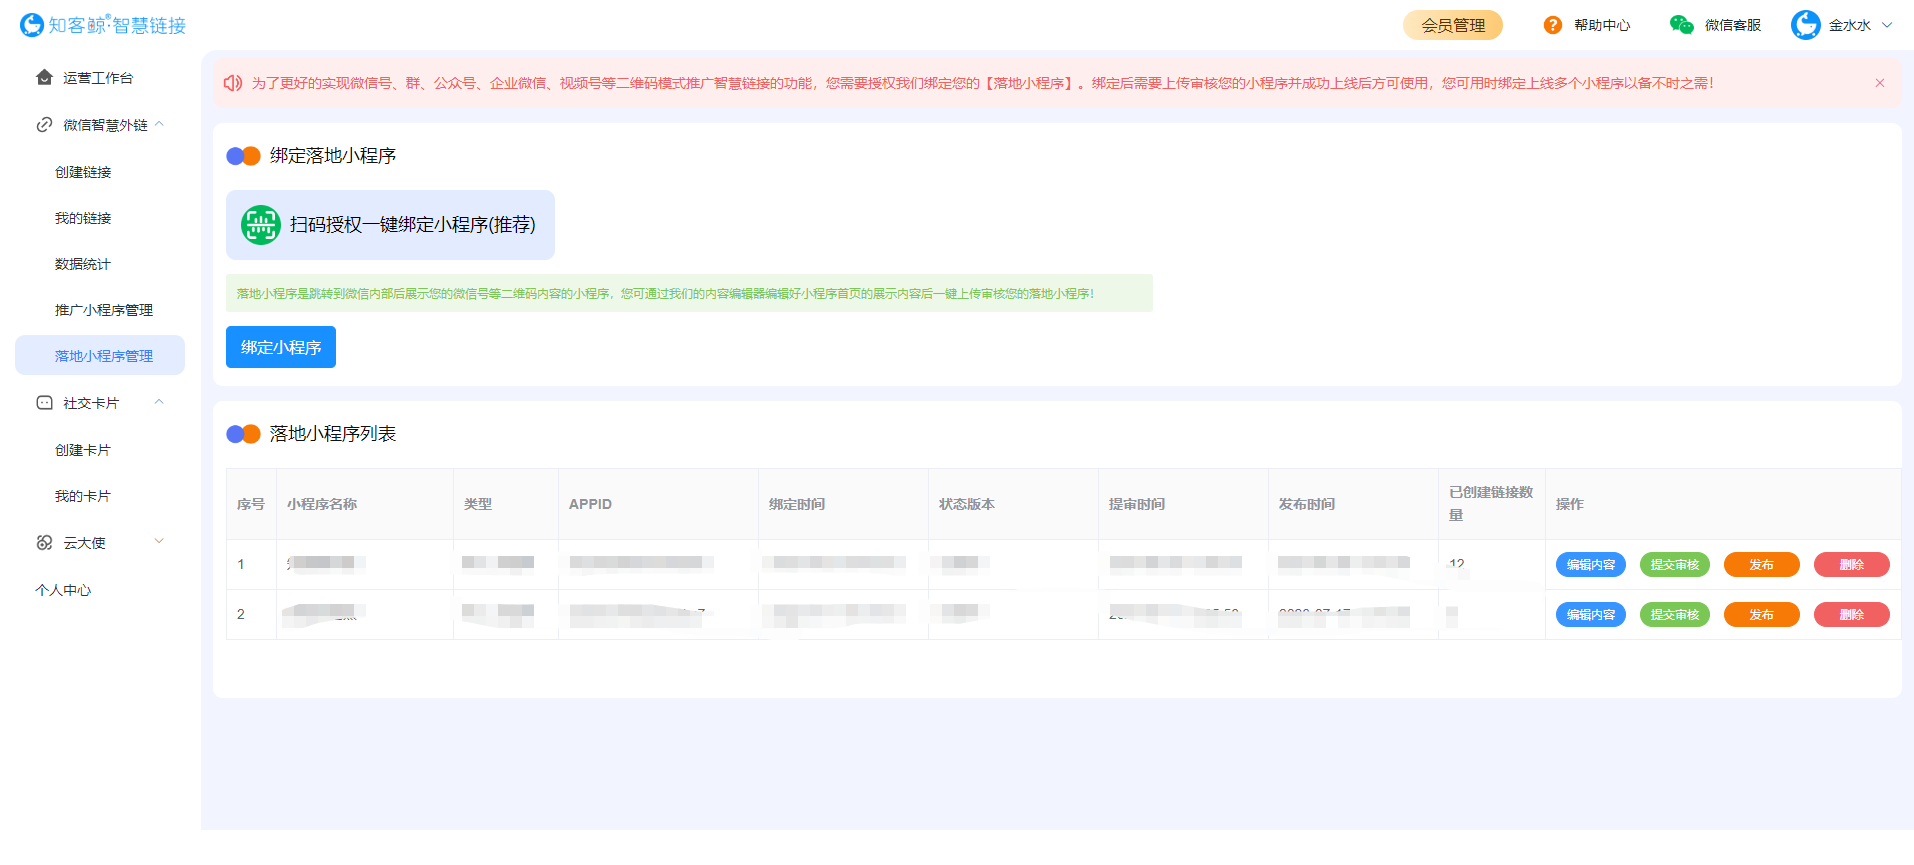Open 创建链接 in the sidebar
This screenshot has height=865, width=1914.
pos(83,172)
